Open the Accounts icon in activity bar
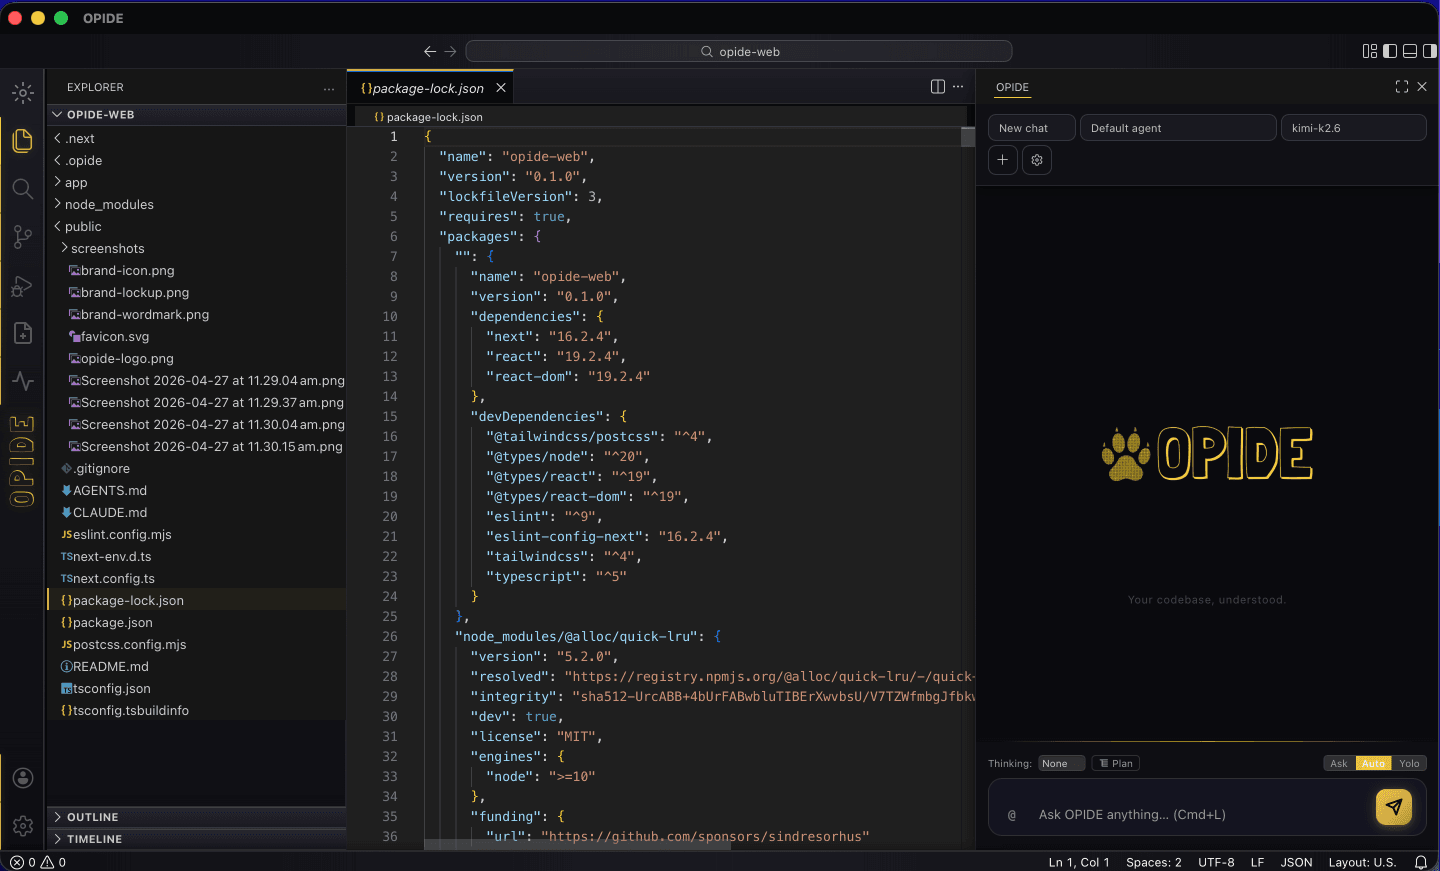Viewport: 1440px width, 871px height. tap(22, 778)
